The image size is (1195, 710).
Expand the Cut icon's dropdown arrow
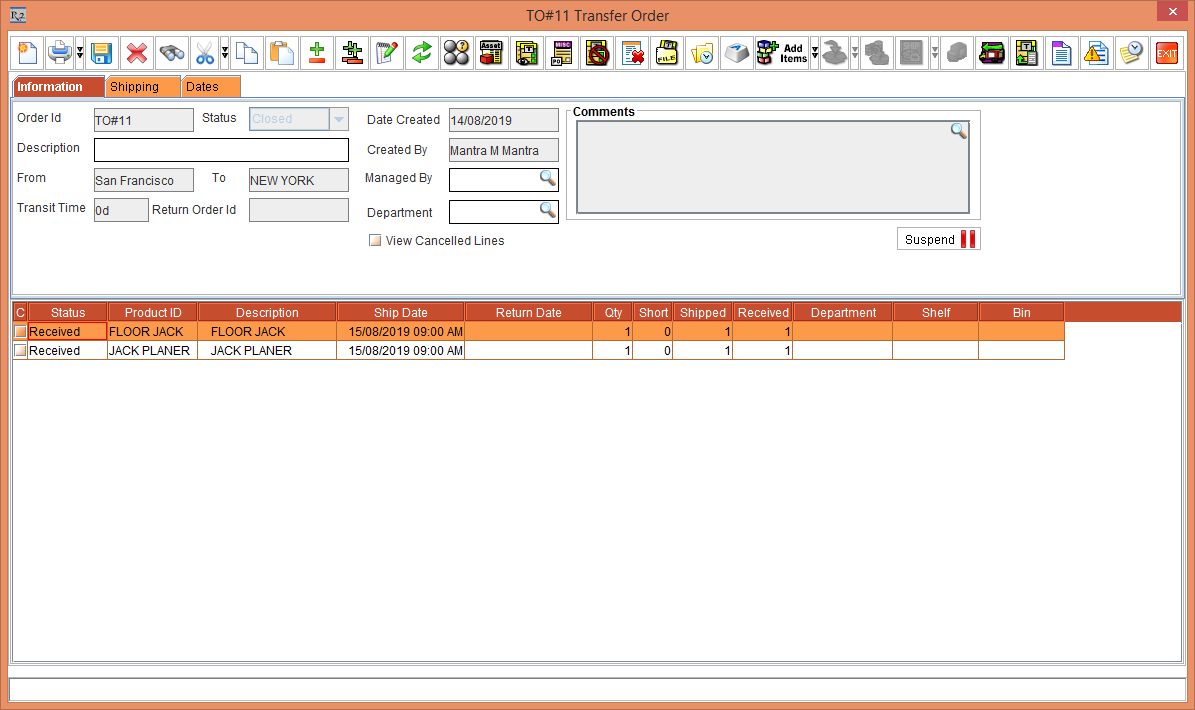point(224,53)
